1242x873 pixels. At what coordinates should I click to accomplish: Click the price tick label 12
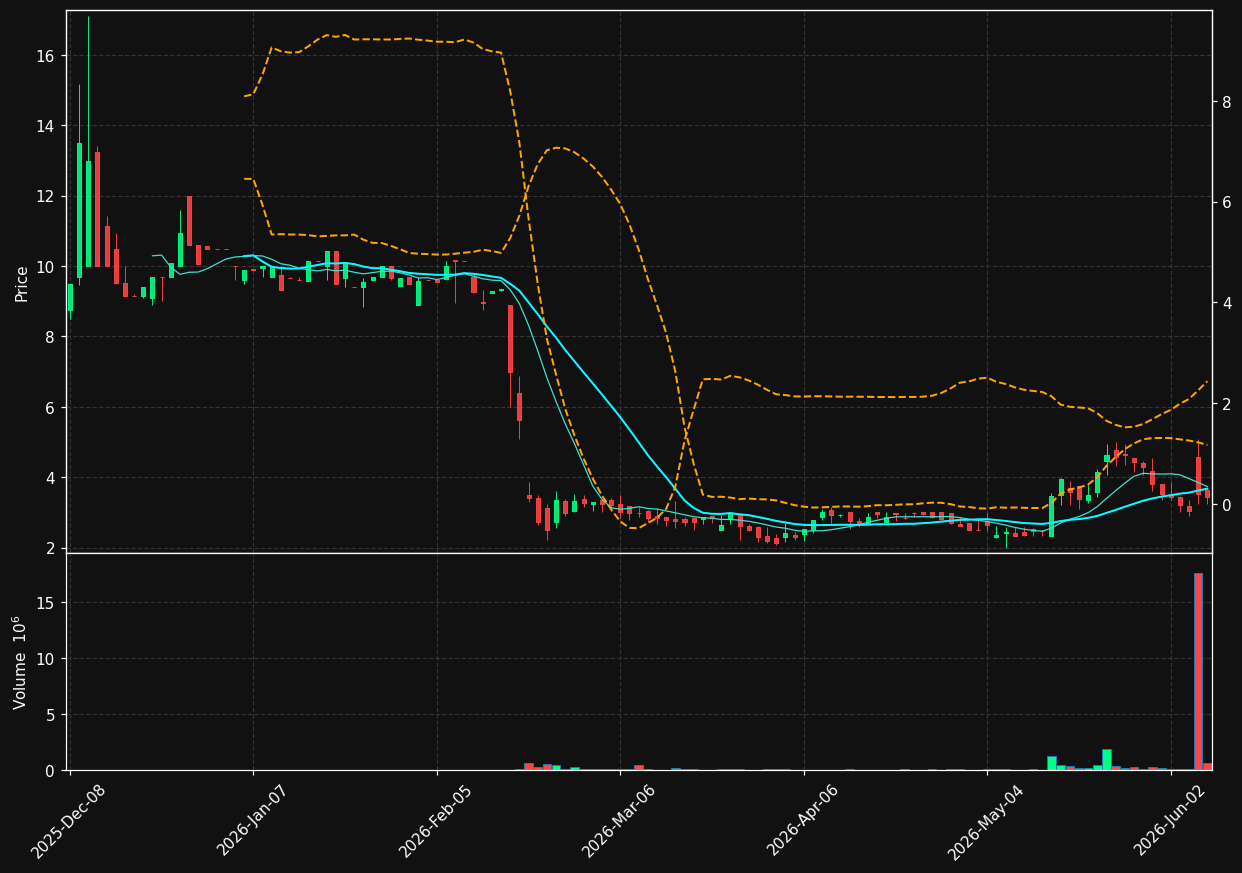45,196
